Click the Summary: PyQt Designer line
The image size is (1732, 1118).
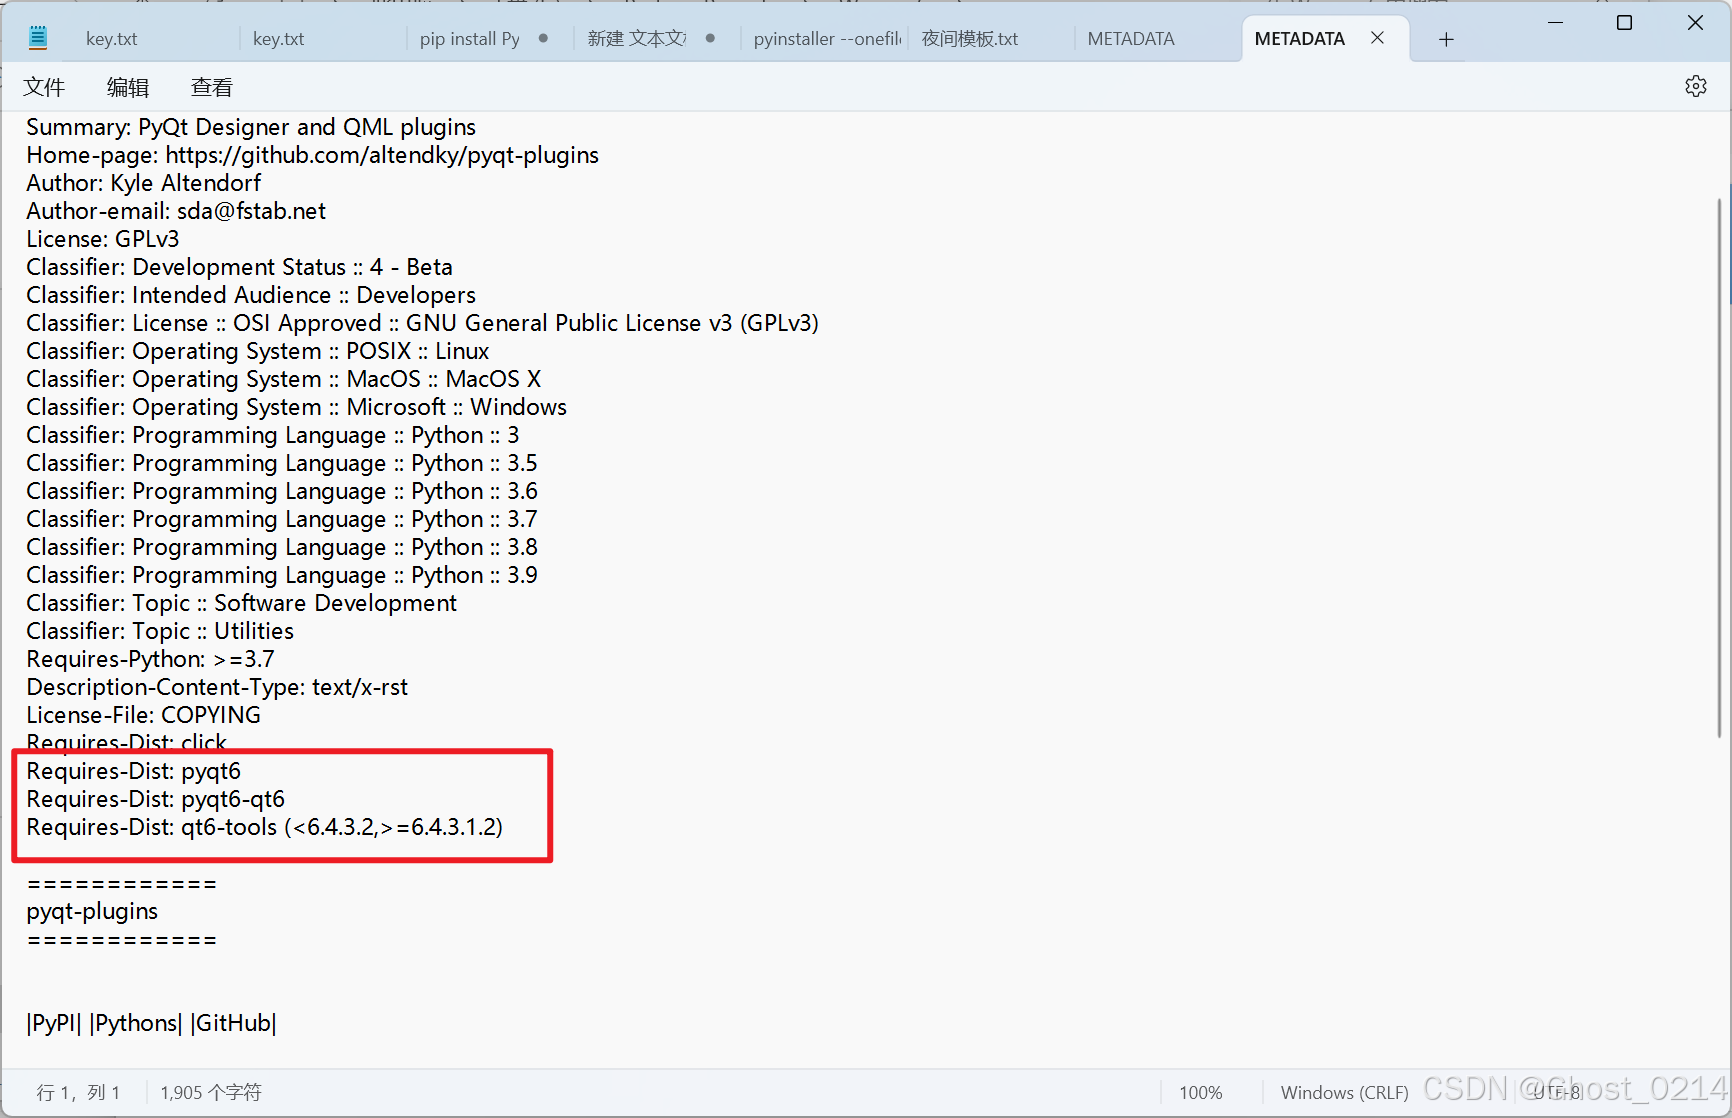tap(251, 127)
